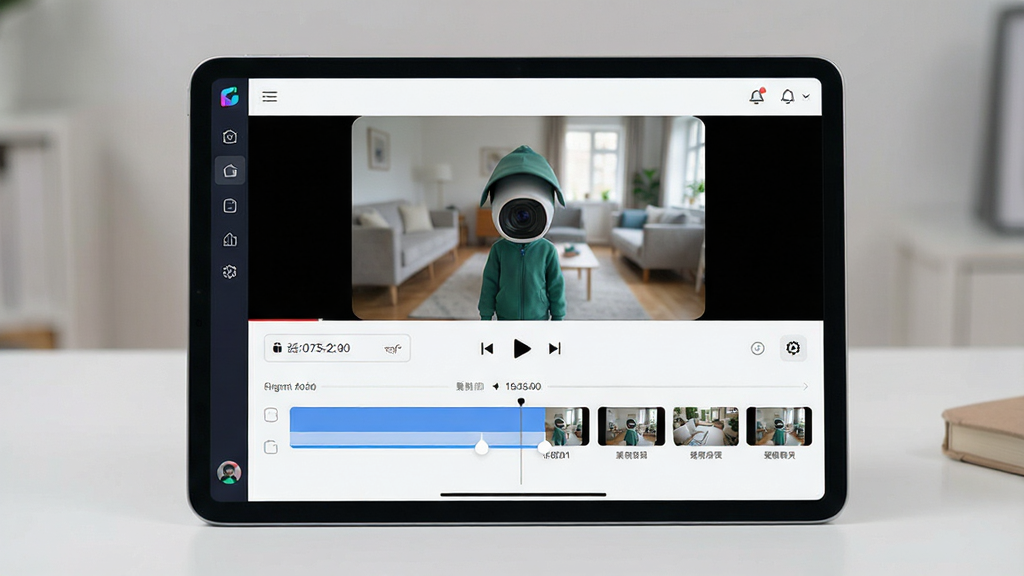1024x576 pixels.
Task: Click the left white handle on the clip's lower band
Action: (x=481, y=447)
